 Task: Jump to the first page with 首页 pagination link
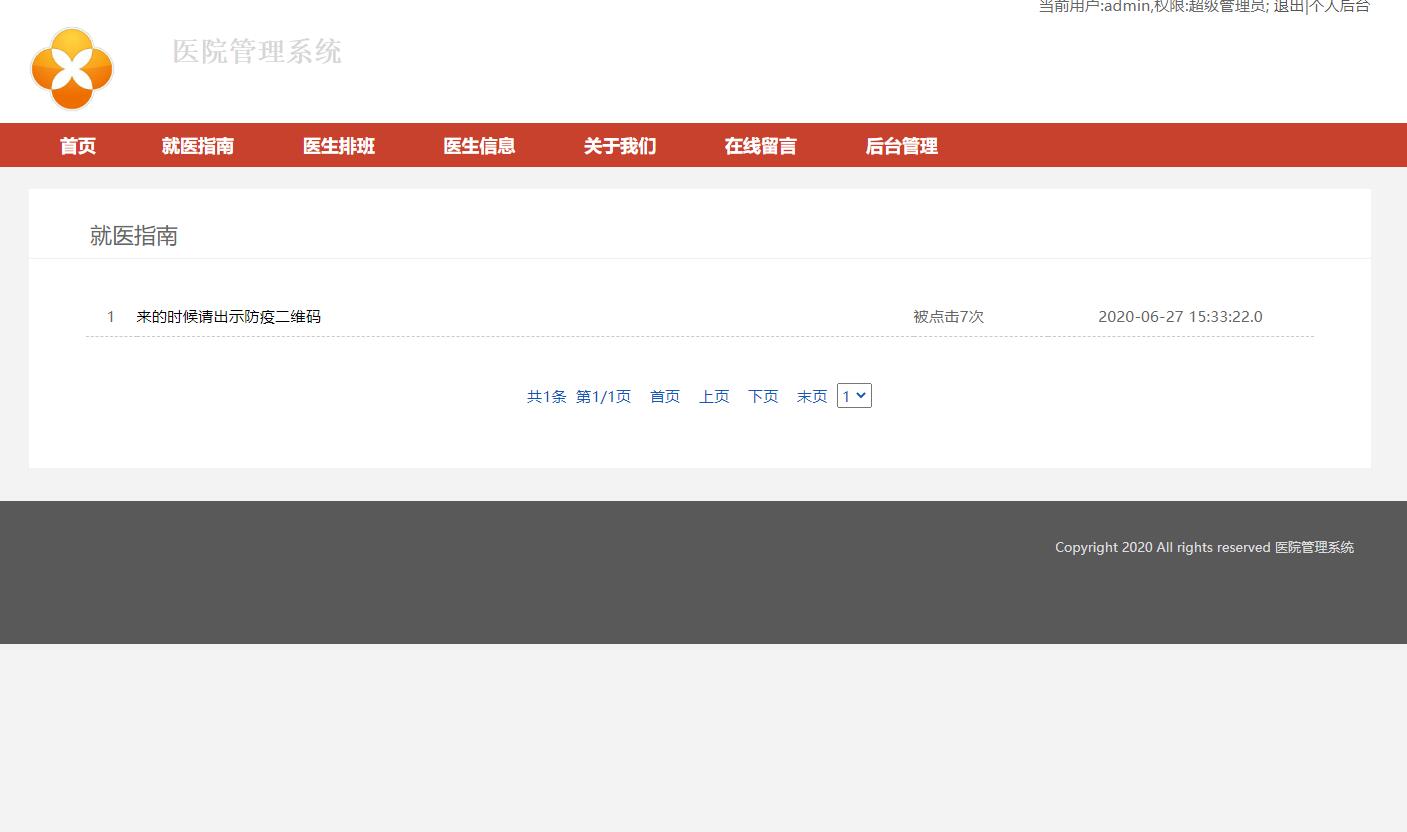[664, 396]
